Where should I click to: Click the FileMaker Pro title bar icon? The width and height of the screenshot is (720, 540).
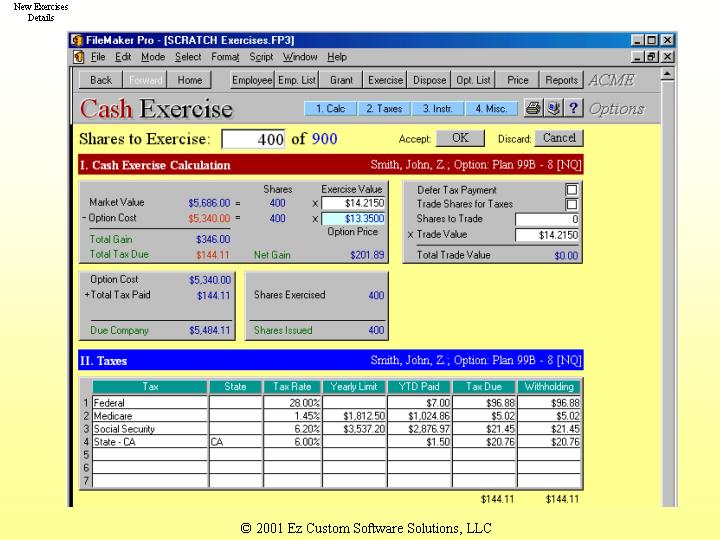point(76,40)
